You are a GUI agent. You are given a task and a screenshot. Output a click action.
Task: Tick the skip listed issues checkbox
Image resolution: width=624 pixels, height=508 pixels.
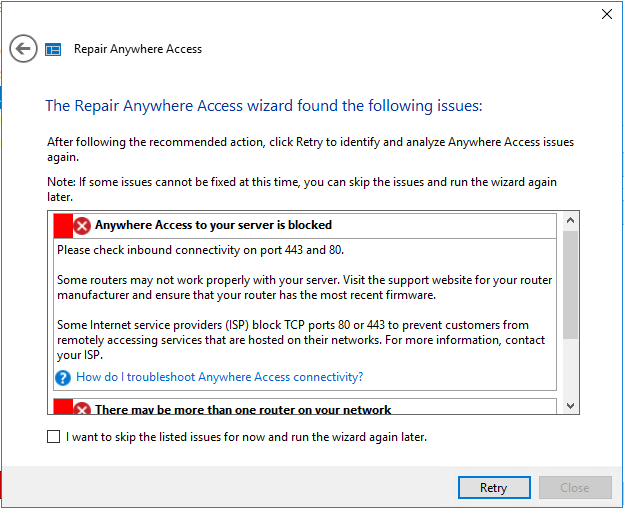54,436
